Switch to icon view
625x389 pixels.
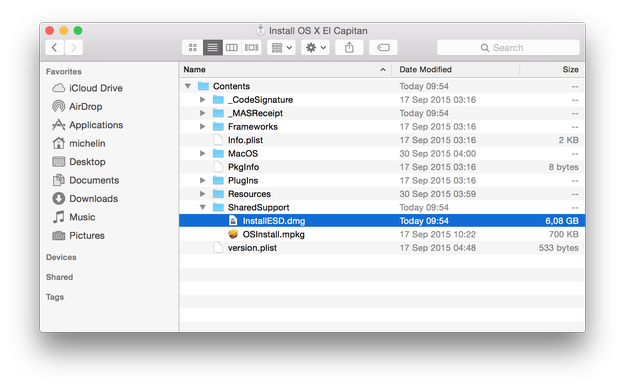point(193,48)
